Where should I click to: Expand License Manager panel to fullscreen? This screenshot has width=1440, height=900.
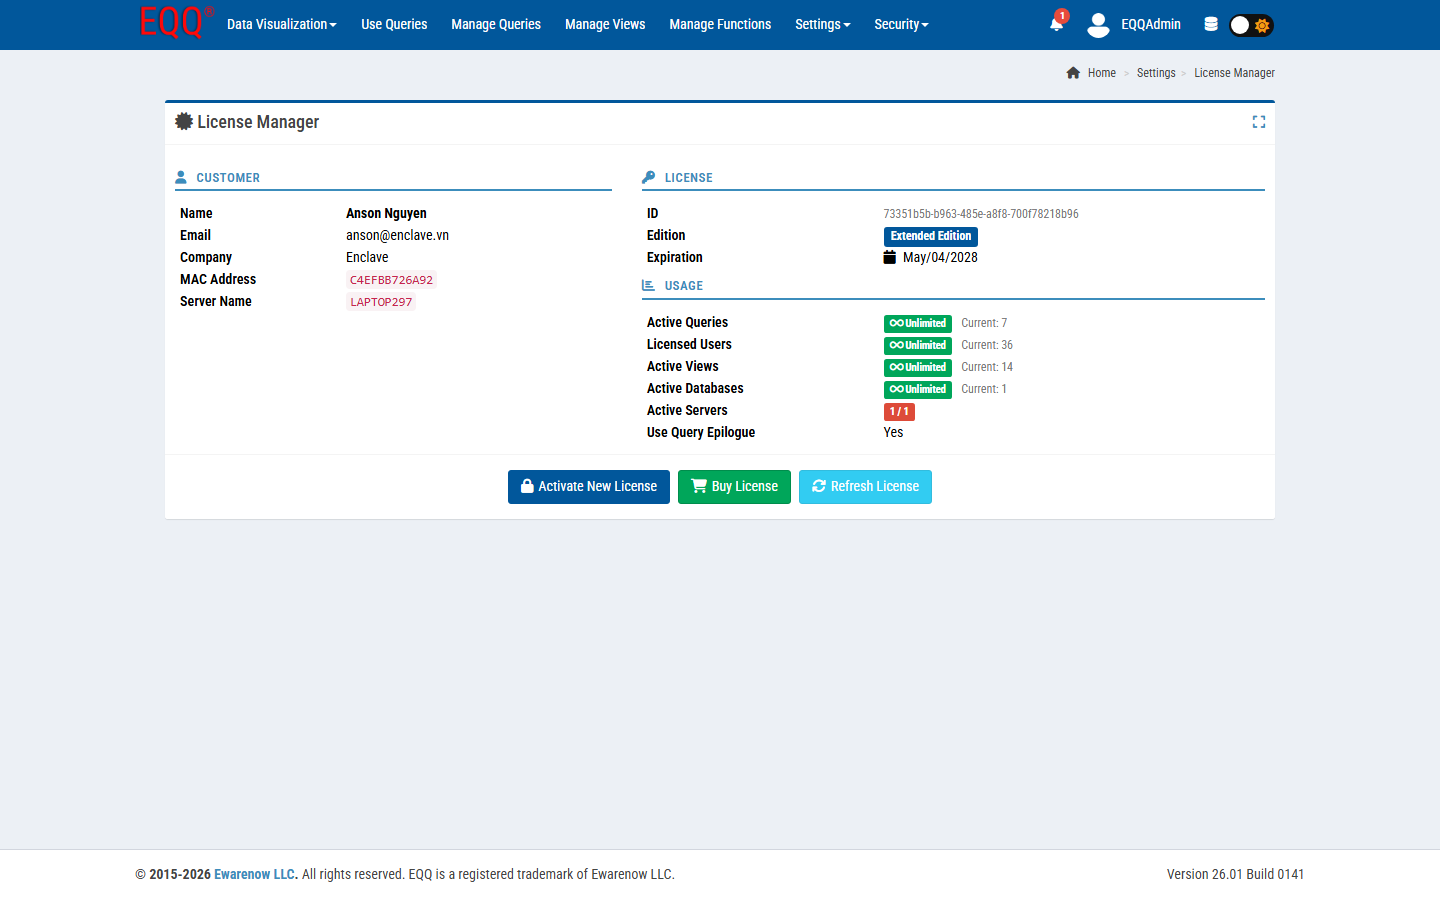pyautogui.click(x=1259, y=122)
